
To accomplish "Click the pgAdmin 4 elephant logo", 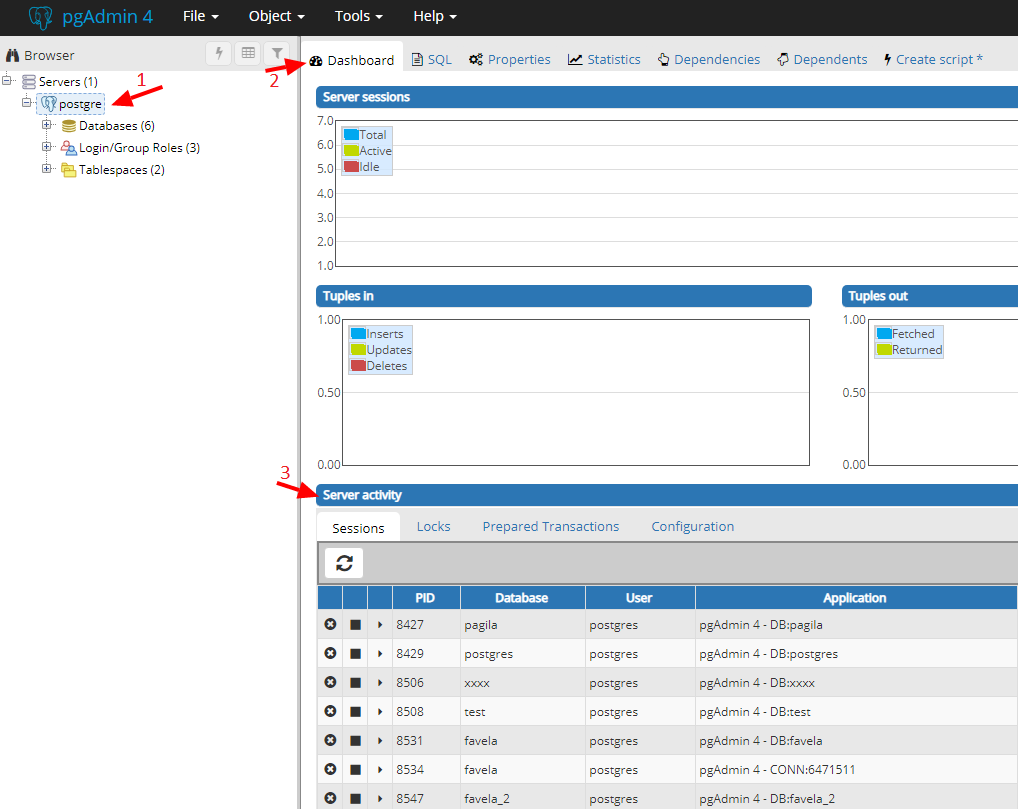I will tap(41, 17).
